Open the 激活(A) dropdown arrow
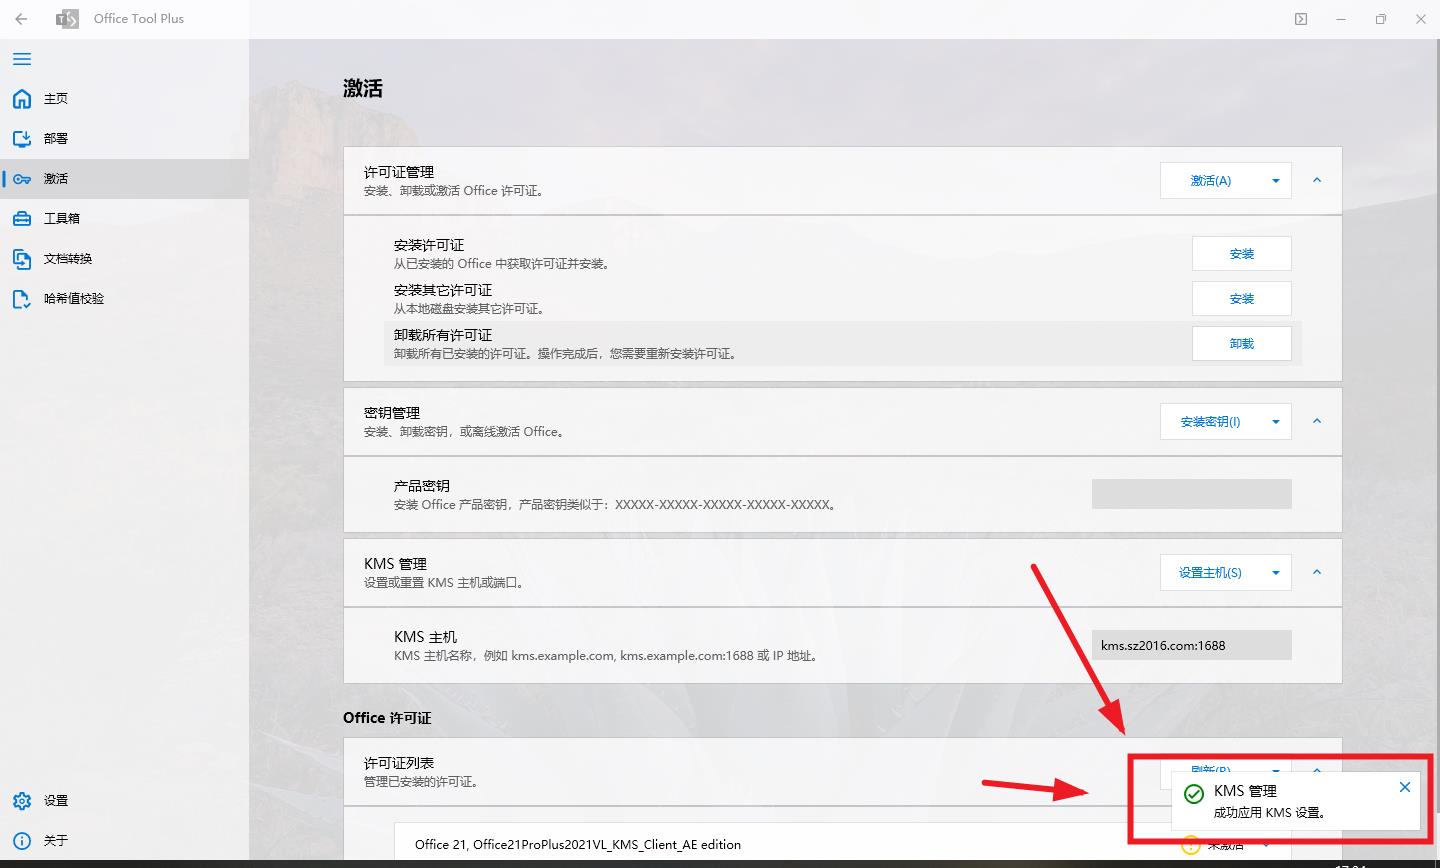This screenshot has width=1440, height=868. pos(1275,180)
